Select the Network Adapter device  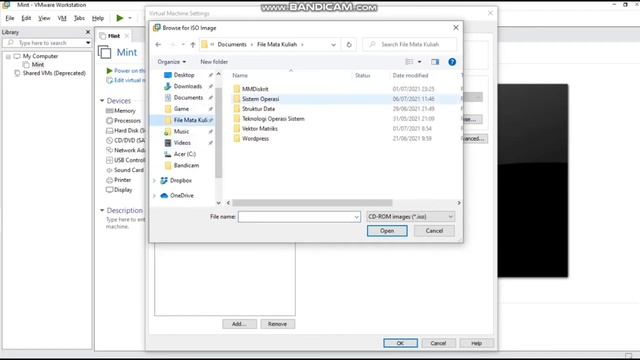click(x=125, y=150)
